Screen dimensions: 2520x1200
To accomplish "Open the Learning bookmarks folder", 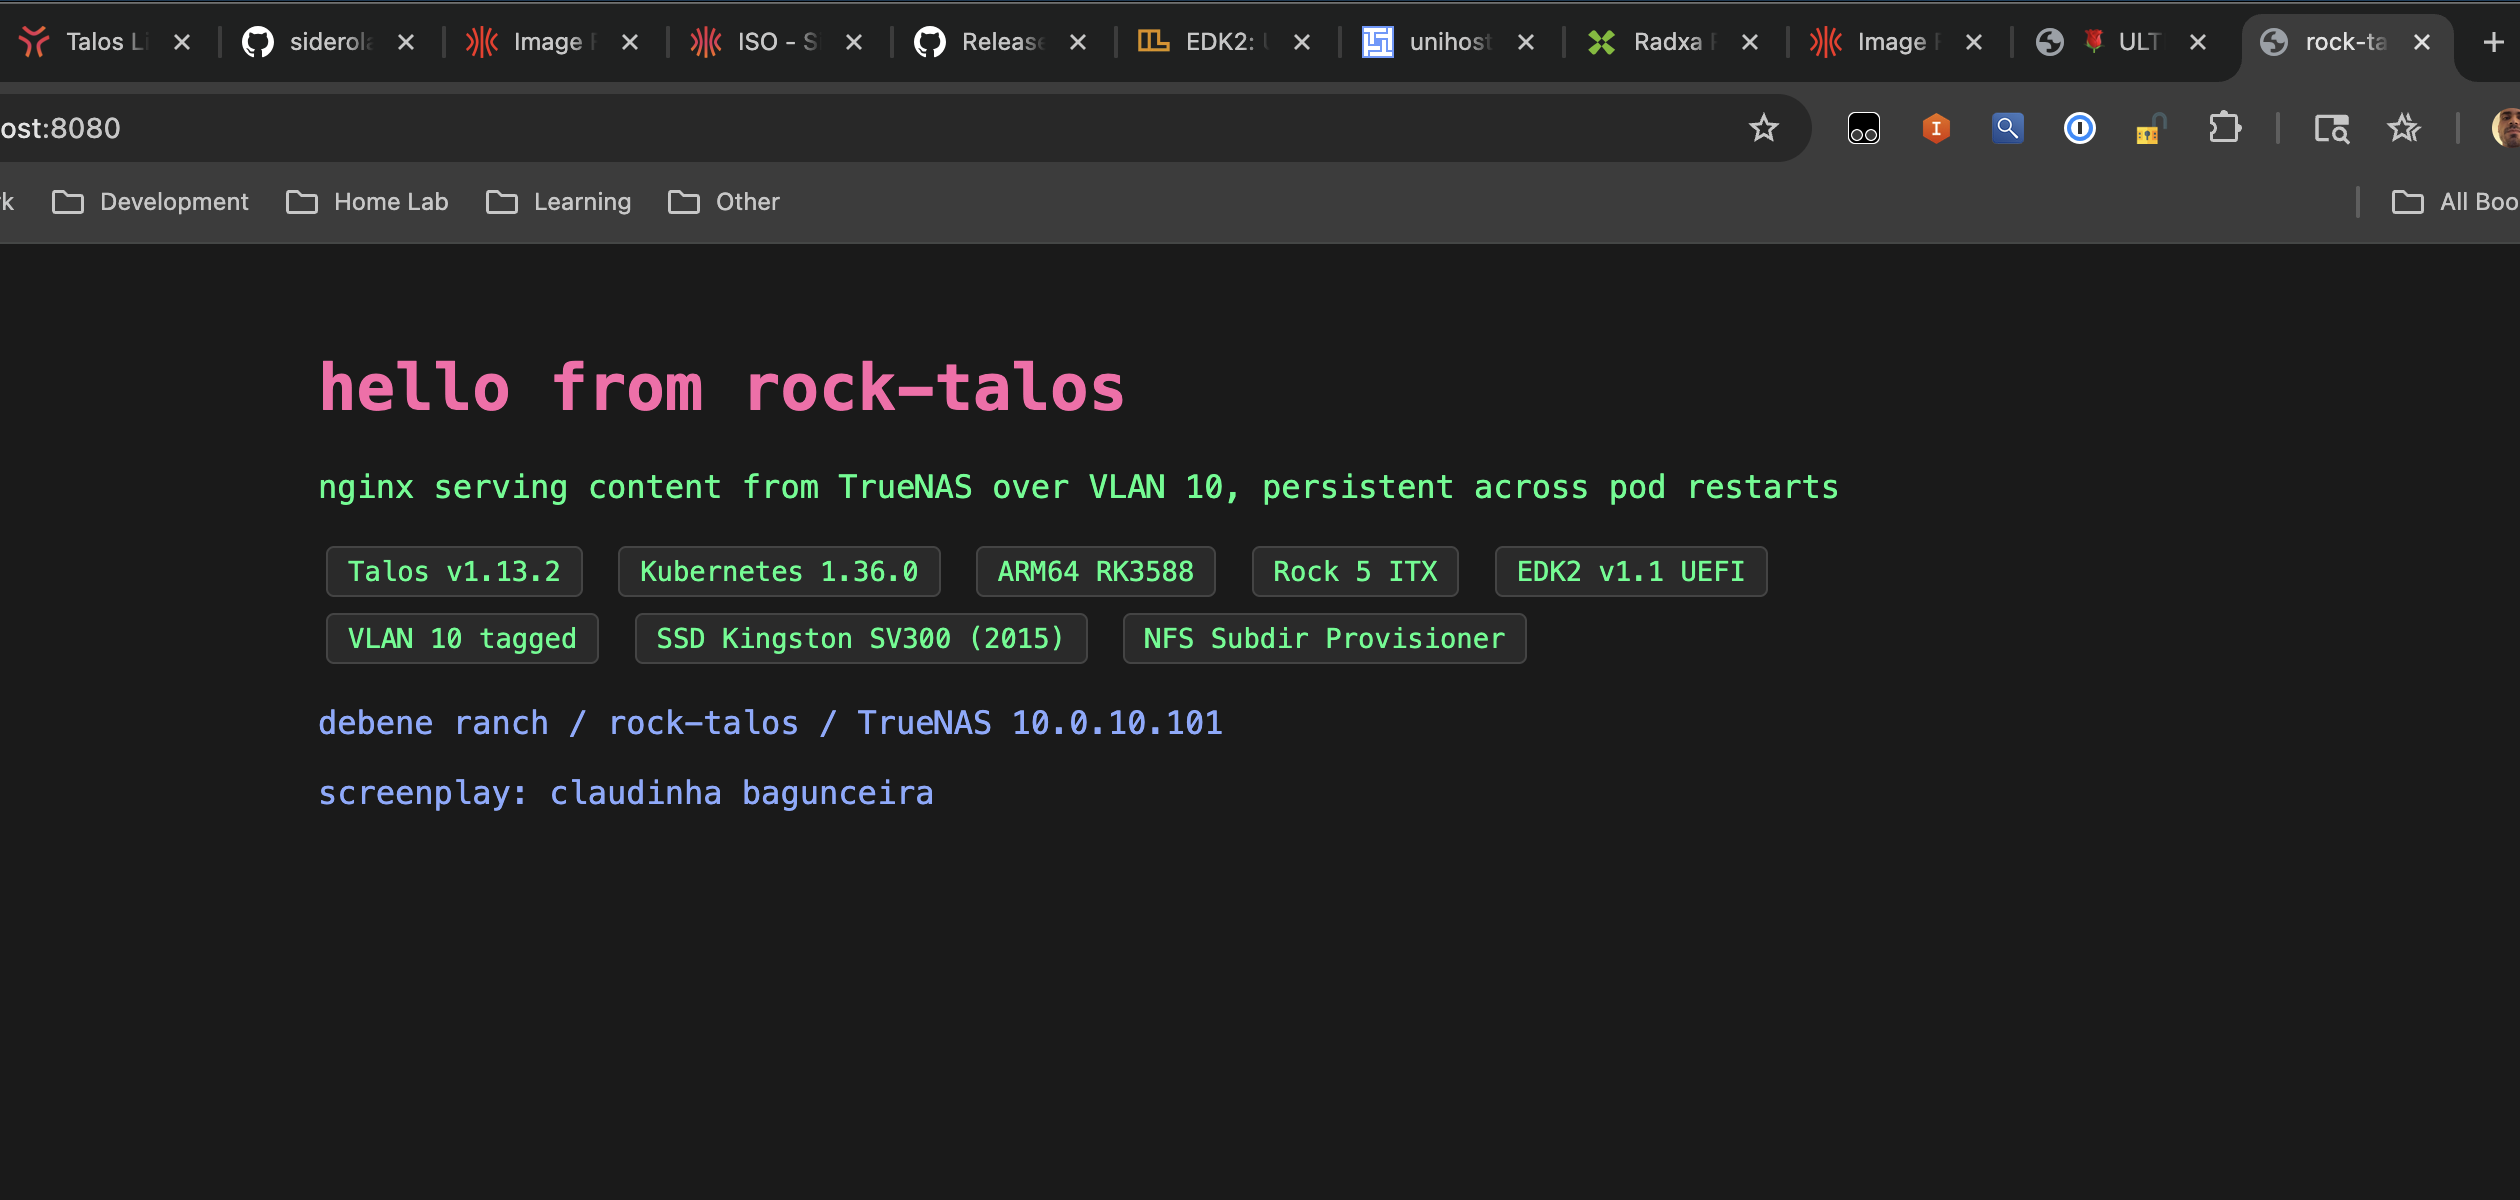I will pos(559,202).
